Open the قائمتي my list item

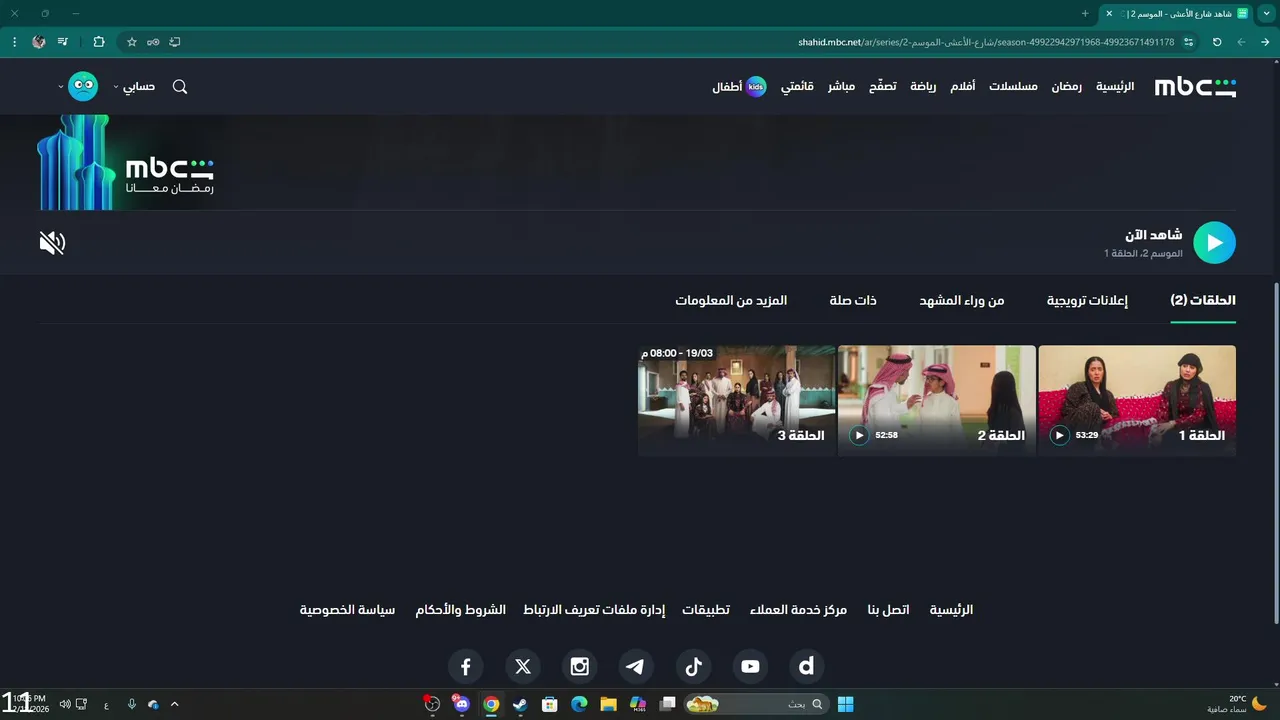pyautogui.click(x=797, y=87)
